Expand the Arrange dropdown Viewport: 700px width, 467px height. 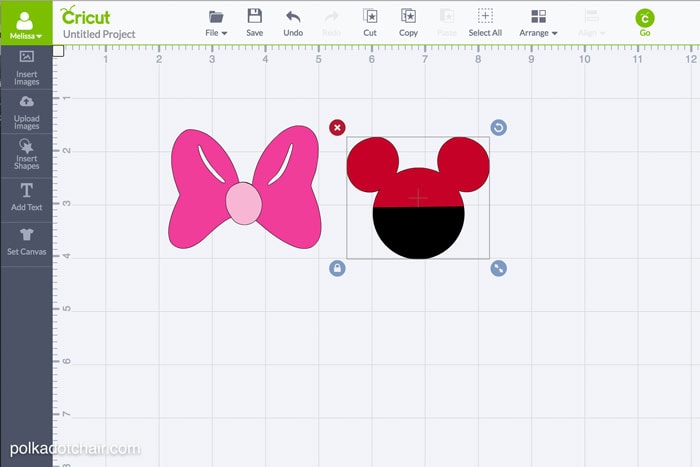click(539, 22)
